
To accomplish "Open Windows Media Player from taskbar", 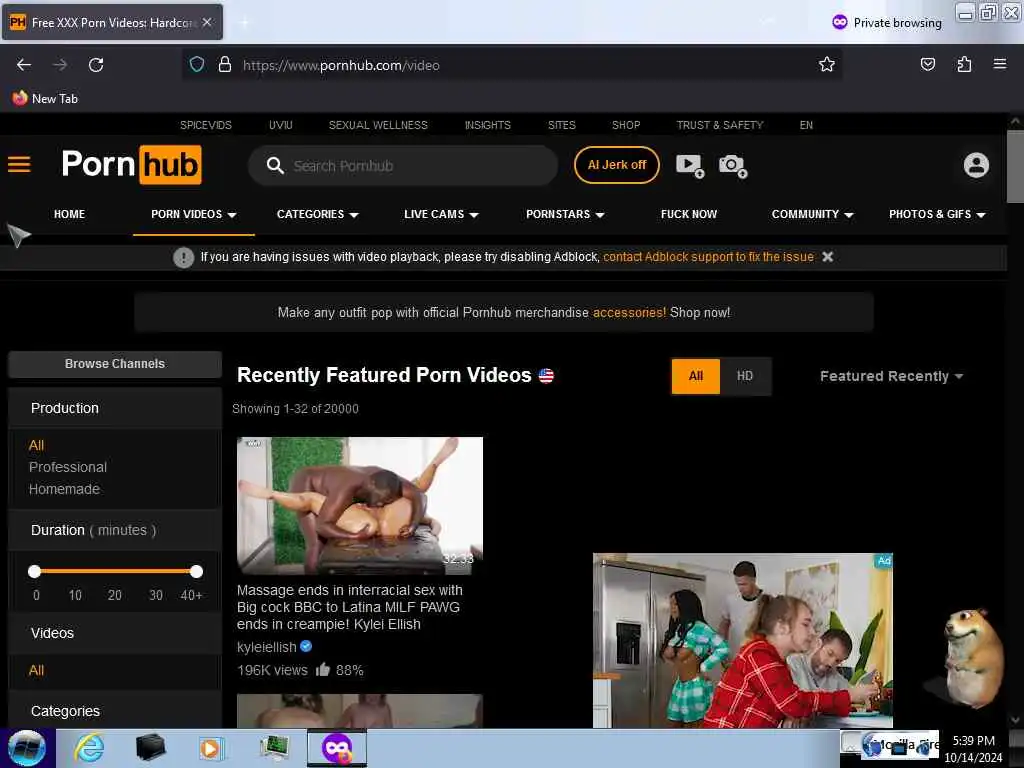I will tap(210, 748).
